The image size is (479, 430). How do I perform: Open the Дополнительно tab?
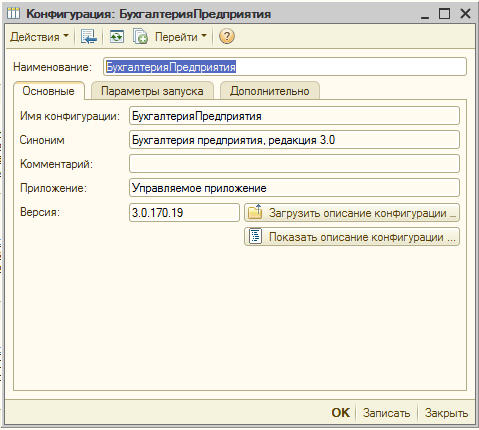point(270,91)
